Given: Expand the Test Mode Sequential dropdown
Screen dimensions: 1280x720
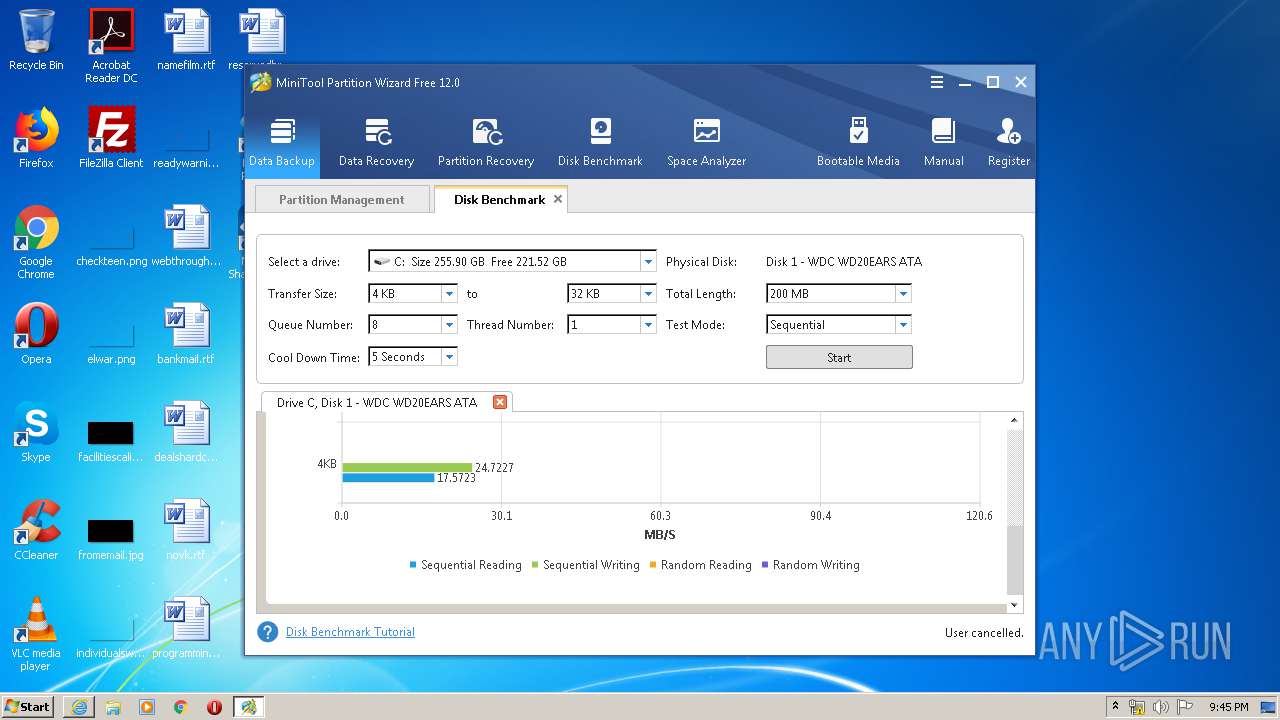Looking at the screenshot, I should [x=903, y=325].
